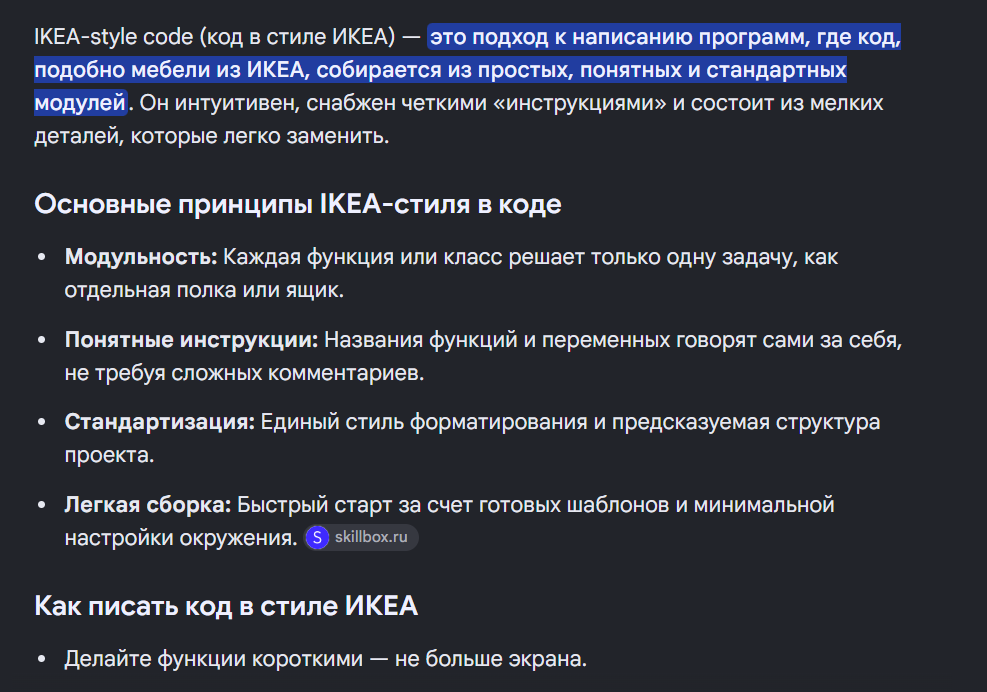The height and width of the screenshot is (692, 987).
Task: Click the bullet point before 'Легкая сборка'
Action: point(42,505)
